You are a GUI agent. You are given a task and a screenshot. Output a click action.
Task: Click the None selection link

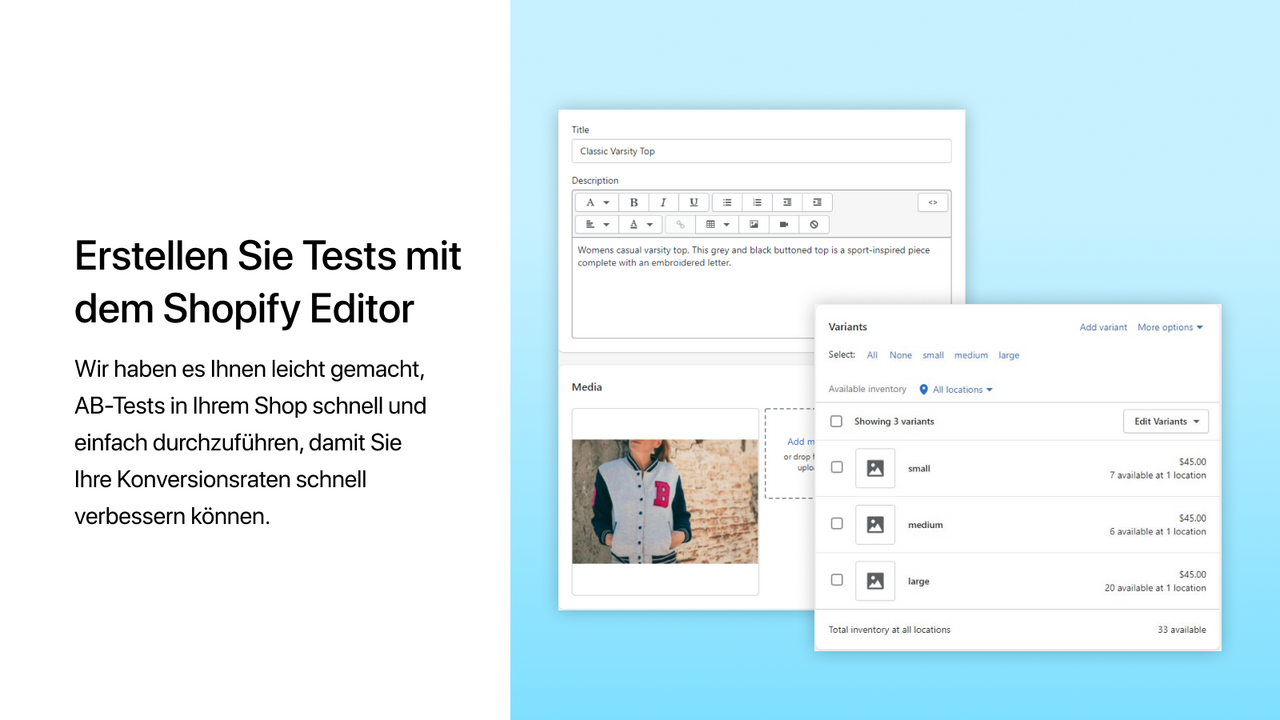[x=901, y=355]
